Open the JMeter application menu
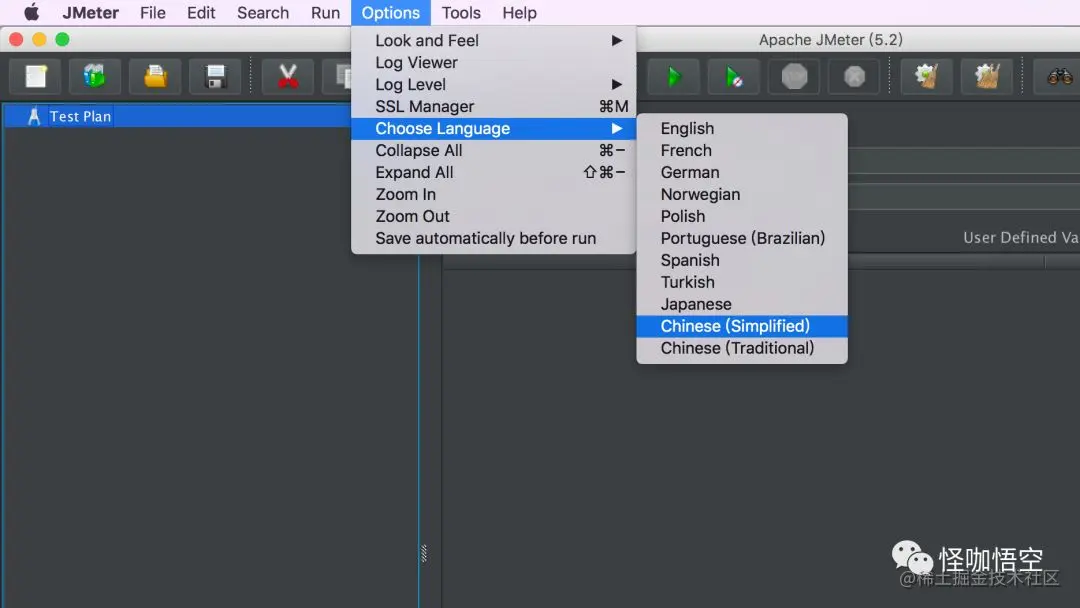This screenshot has height=608, width=1080. [x=90, y=12]
